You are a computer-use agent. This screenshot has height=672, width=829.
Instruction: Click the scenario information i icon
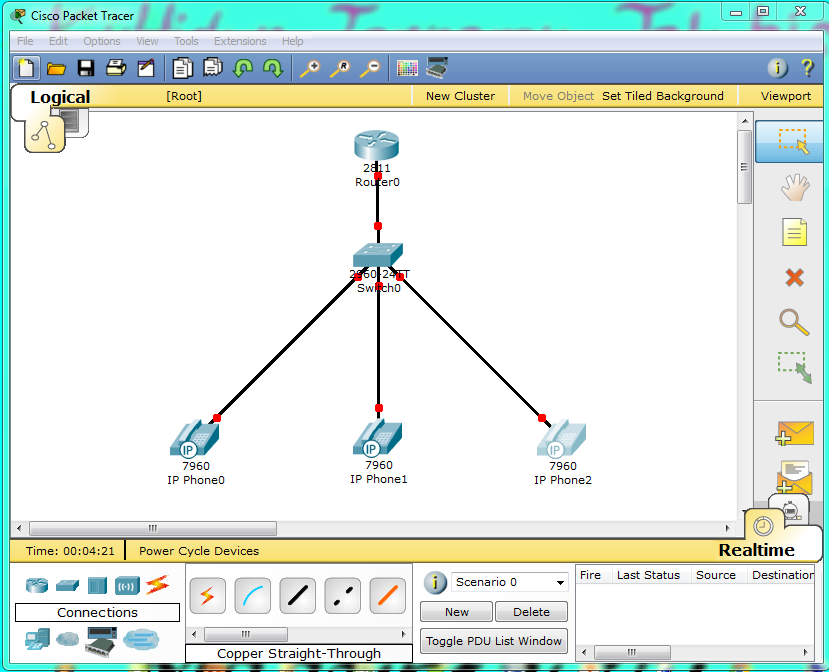click(x=436, y=582)
